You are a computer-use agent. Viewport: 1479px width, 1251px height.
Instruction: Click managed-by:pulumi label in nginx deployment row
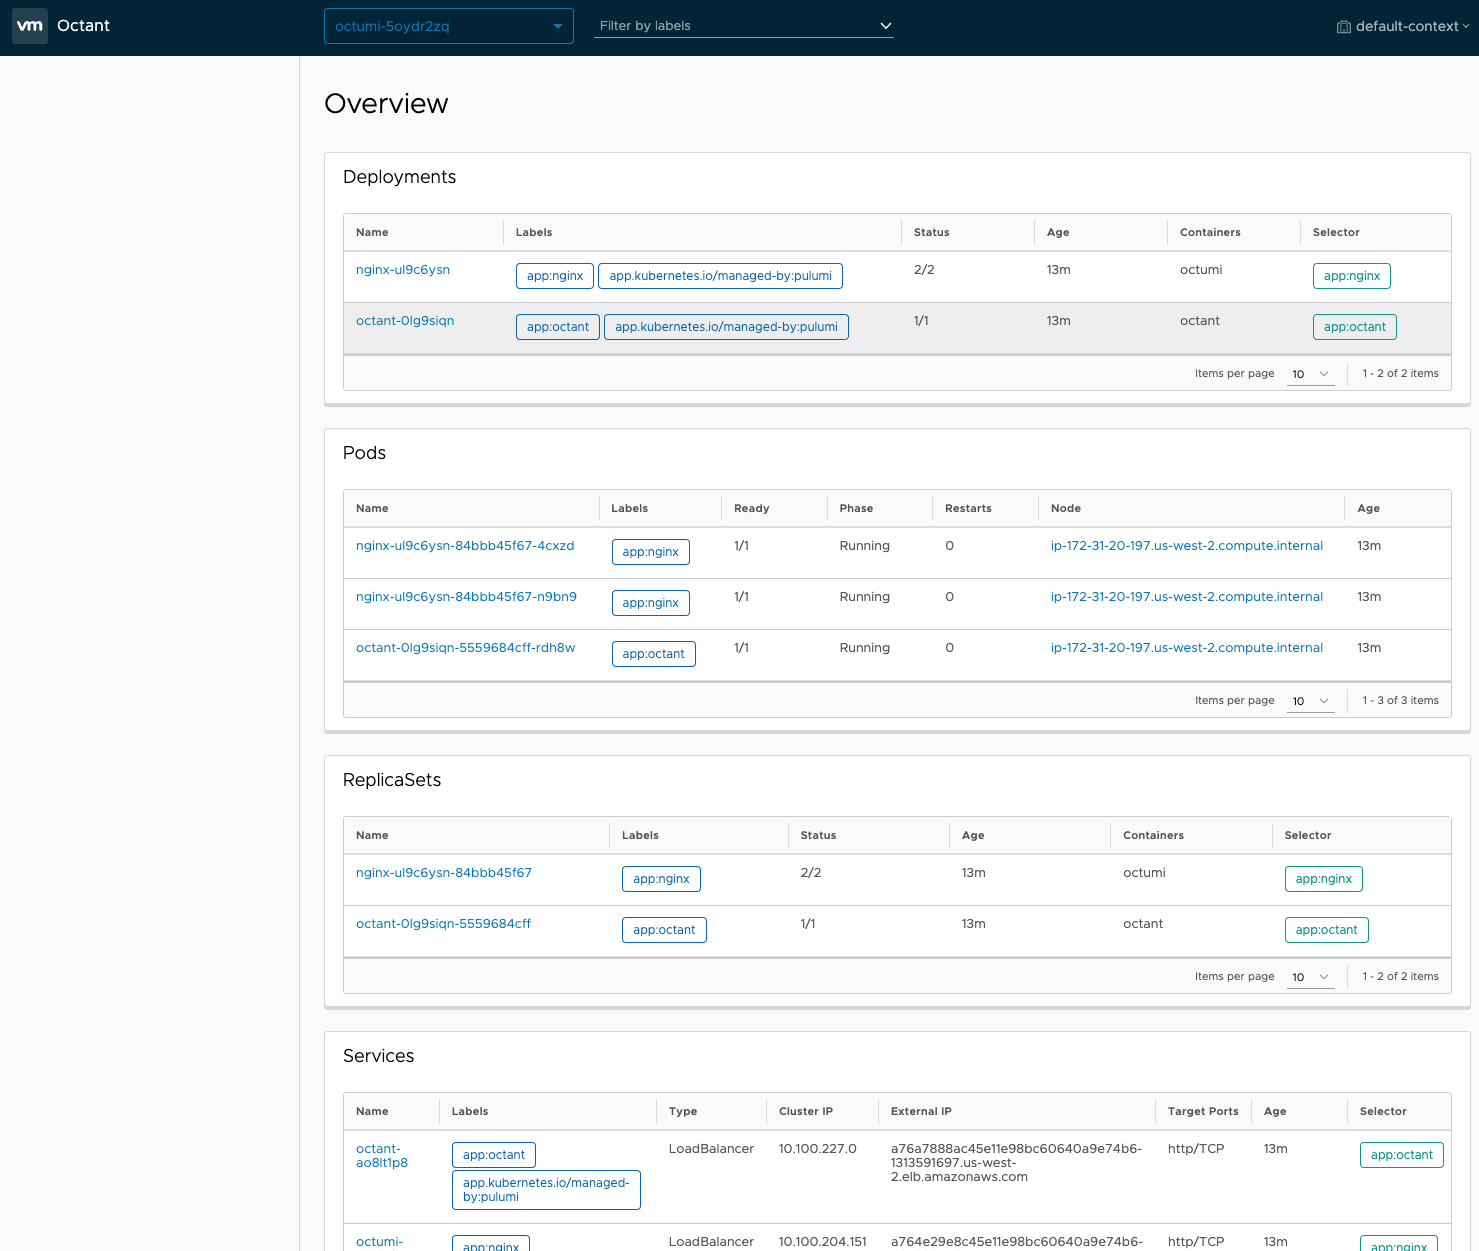pos(720,276)
